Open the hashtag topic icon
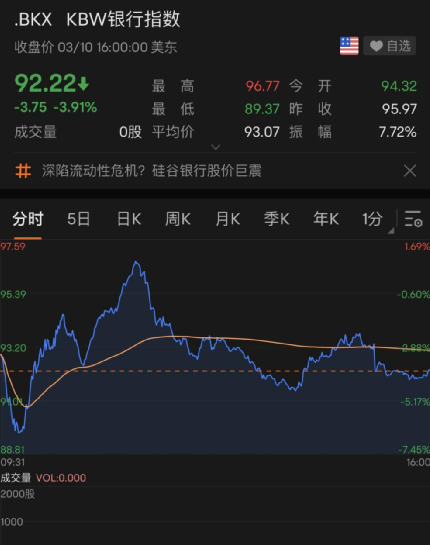The width and height of the screenshot is (430, 545). tap(23, 171)
